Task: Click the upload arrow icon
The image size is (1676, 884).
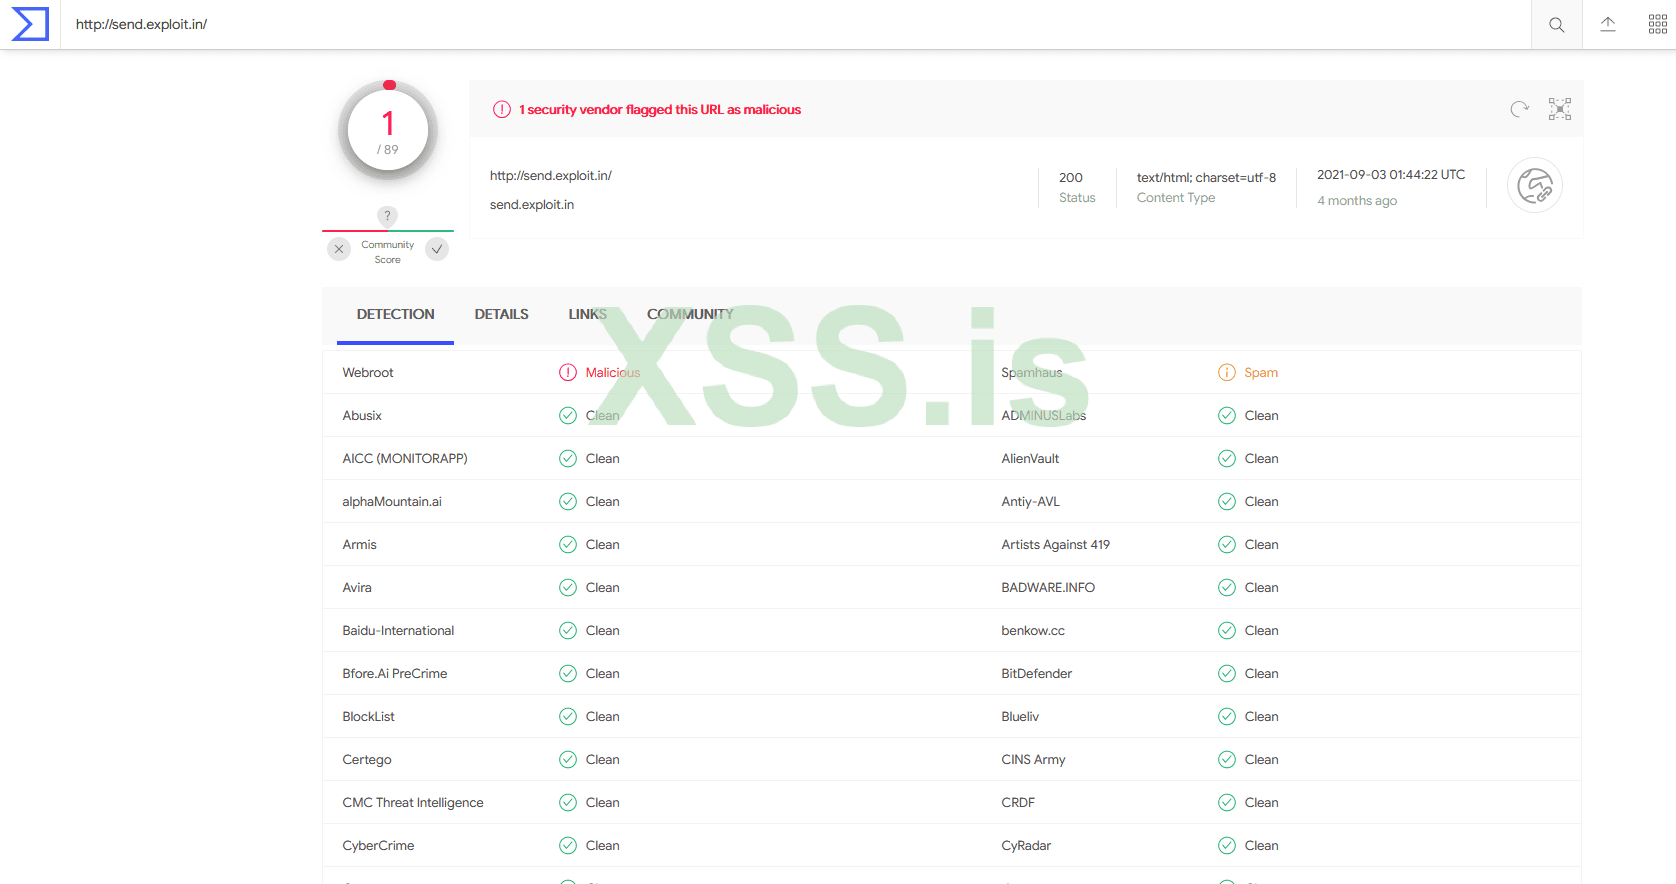Action: tap(1607, 25)
